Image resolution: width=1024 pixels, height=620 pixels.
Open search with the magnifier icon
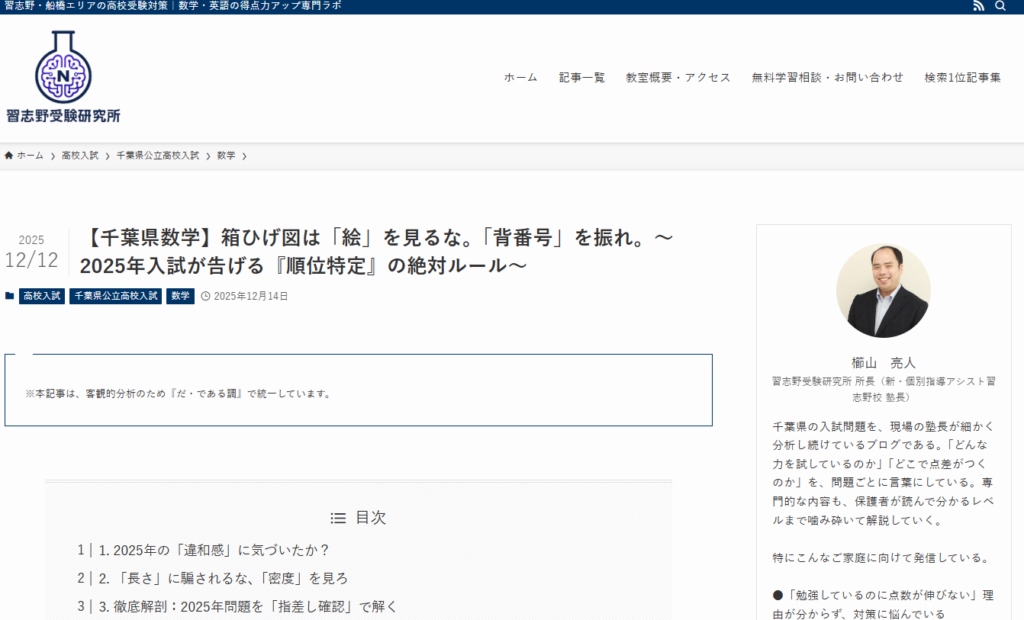coord(1001,6)
